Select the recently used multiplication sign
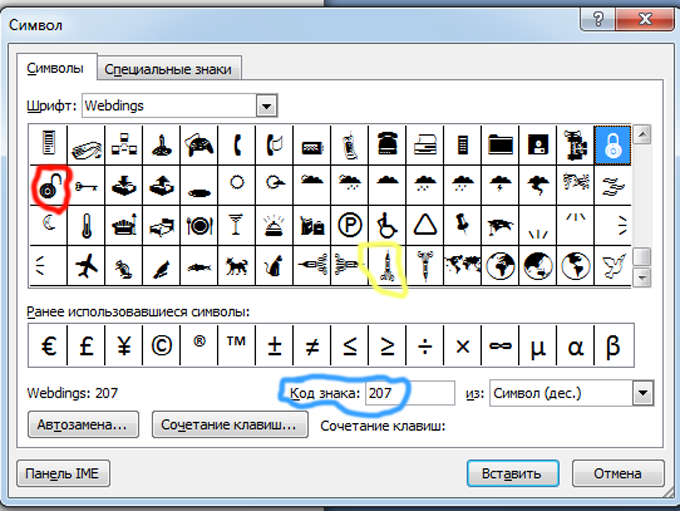Viewport: 680px width, 511px height. [462, 346]
